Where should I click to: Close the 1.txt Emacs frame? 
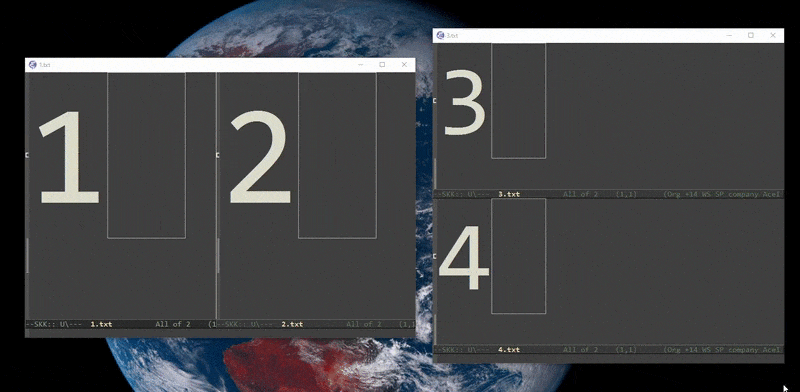click(x=404, y=65)
